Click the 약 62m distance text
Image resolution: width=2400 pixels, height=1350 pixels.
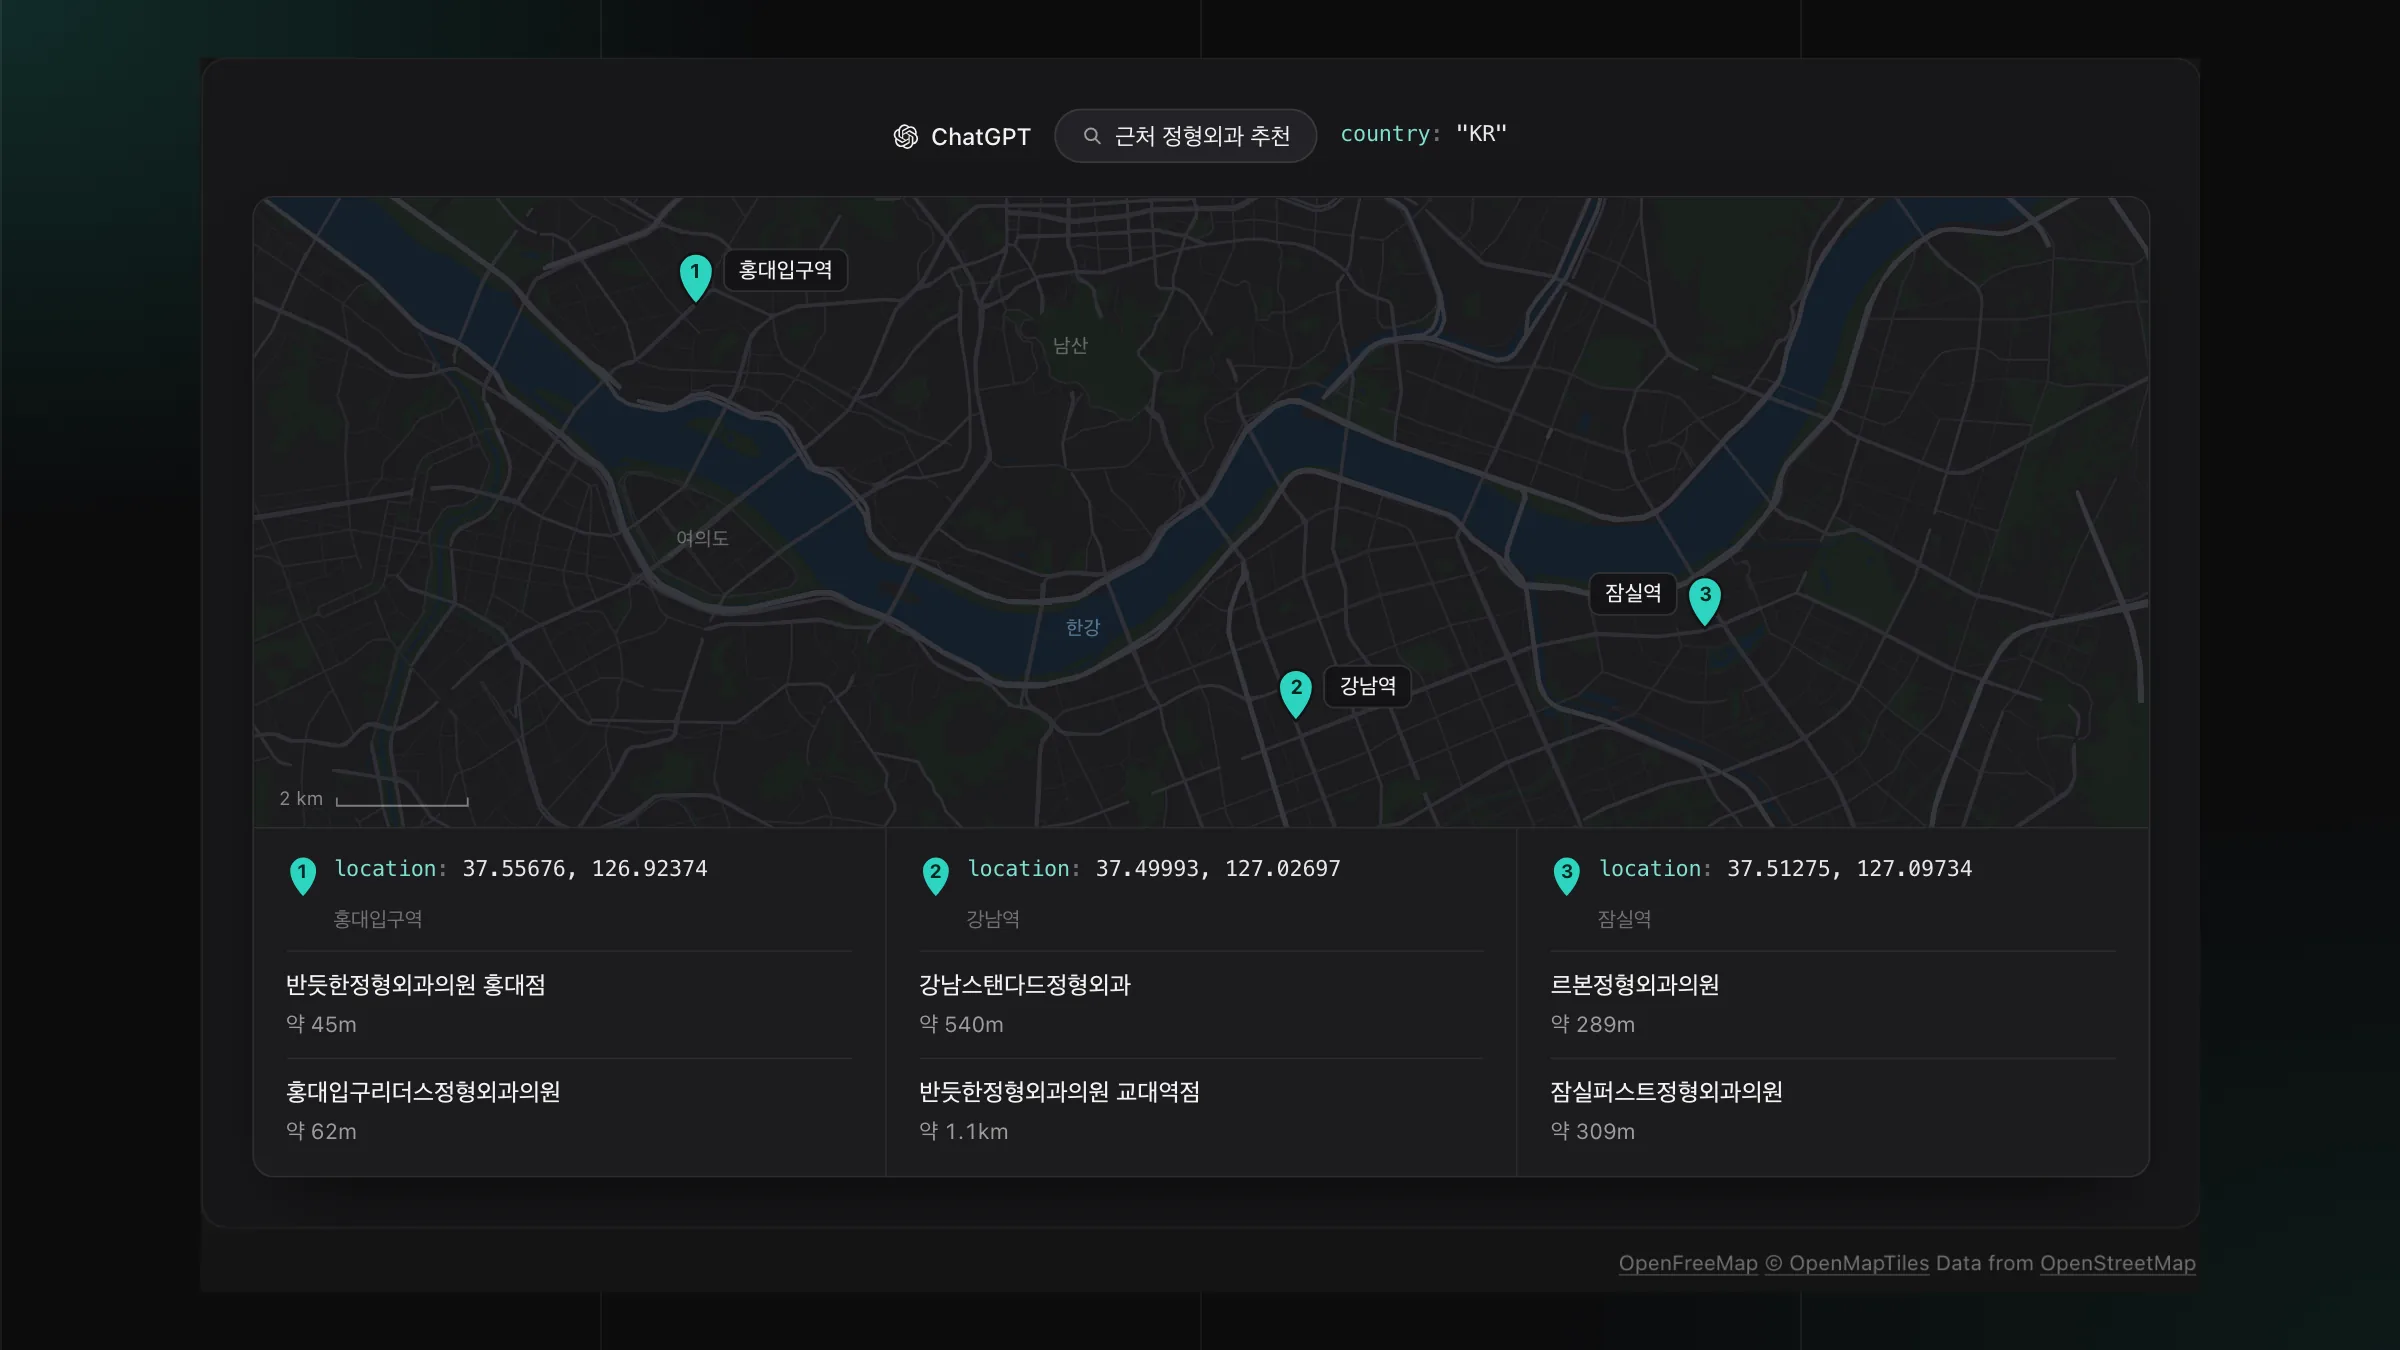[321, 1131]
